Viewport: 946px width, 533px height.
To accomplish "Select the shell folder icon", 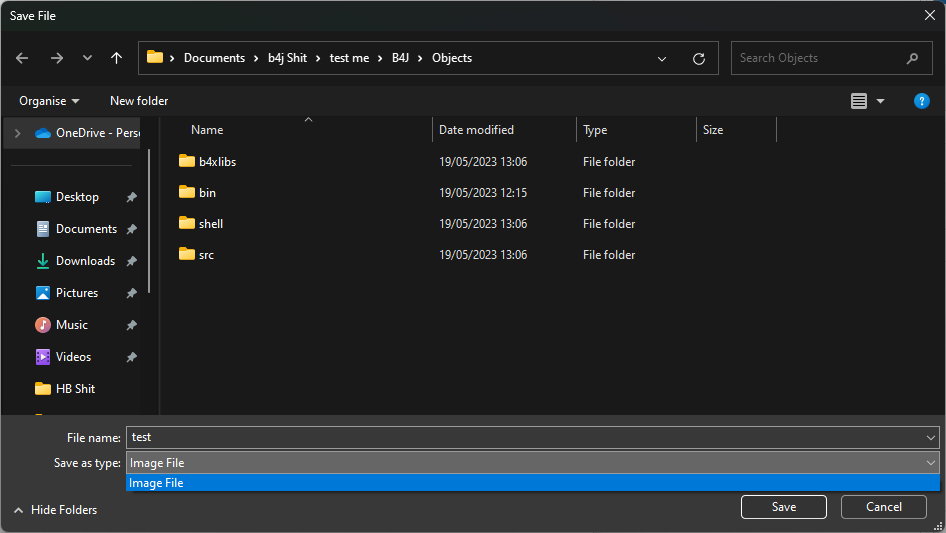I will click(x=186, y=224).
